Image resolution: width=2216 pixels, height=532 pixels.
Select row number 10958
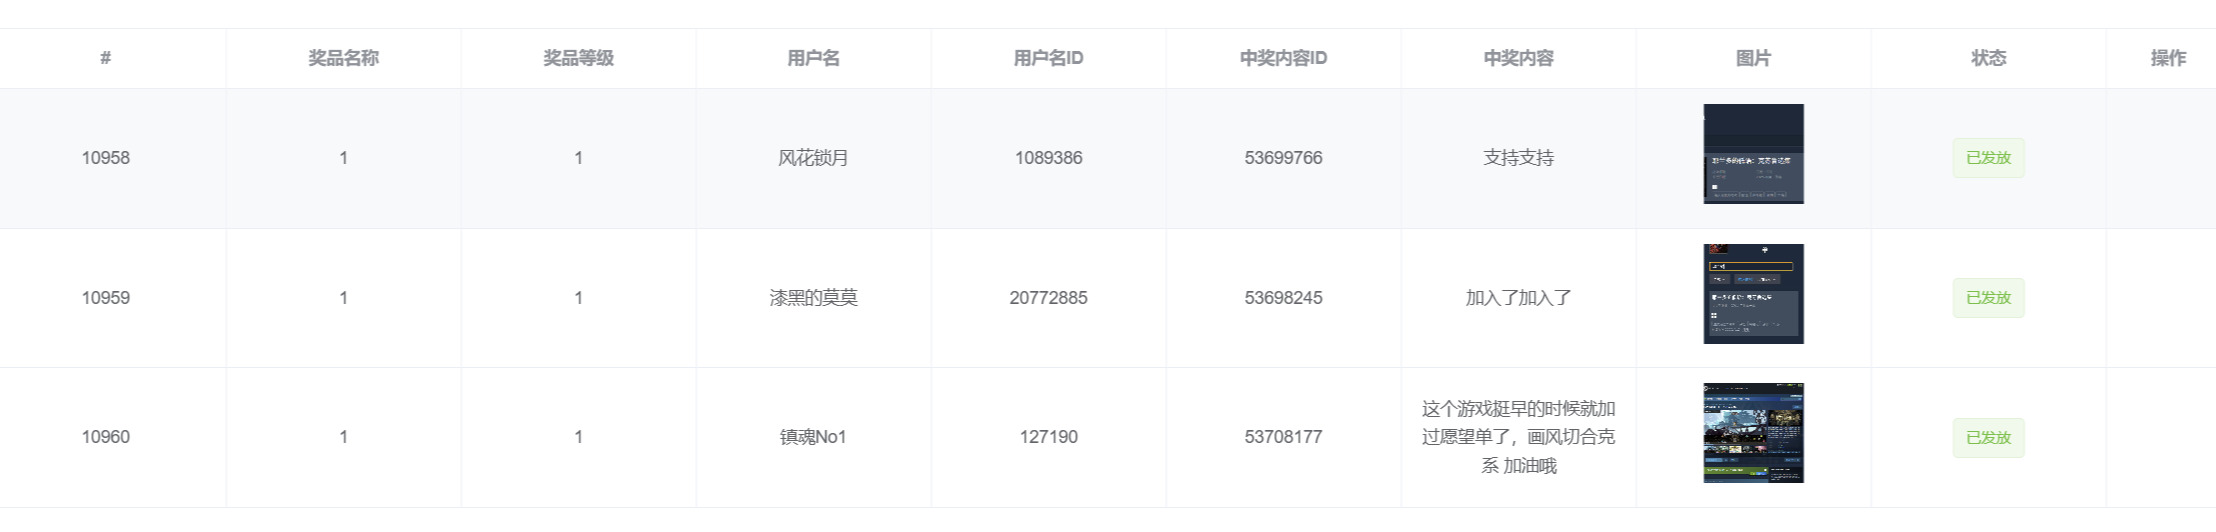(x=106, y=158)
